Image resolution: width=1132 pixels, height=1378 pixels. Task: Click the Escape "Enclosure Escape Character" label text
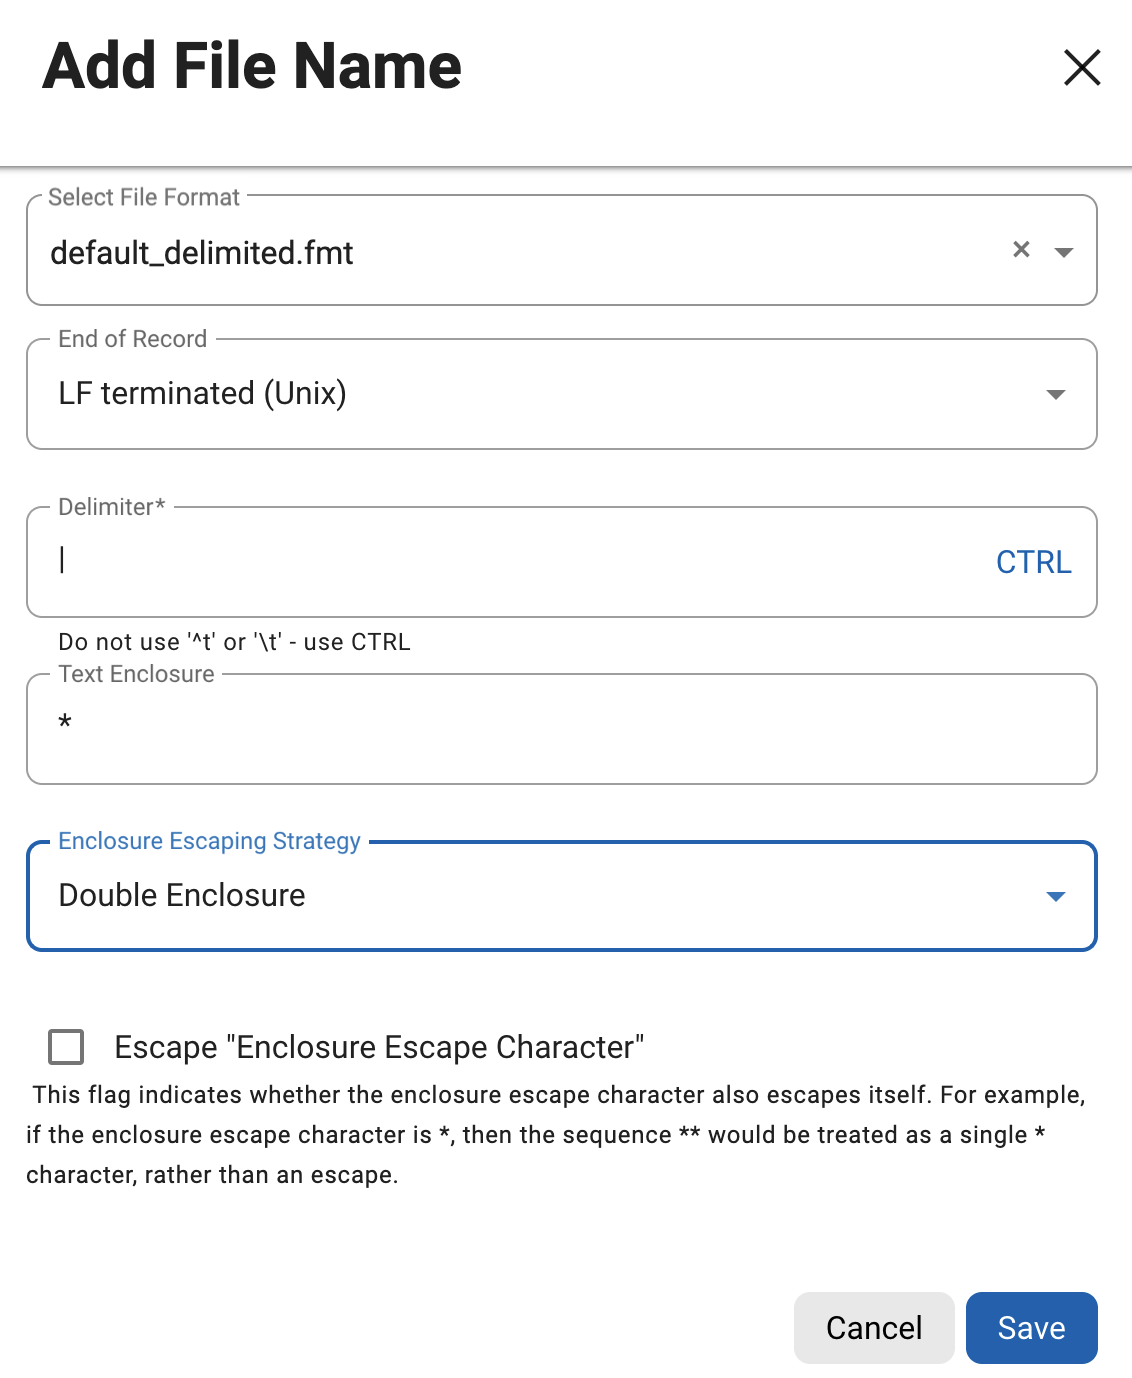[379, 1047]
